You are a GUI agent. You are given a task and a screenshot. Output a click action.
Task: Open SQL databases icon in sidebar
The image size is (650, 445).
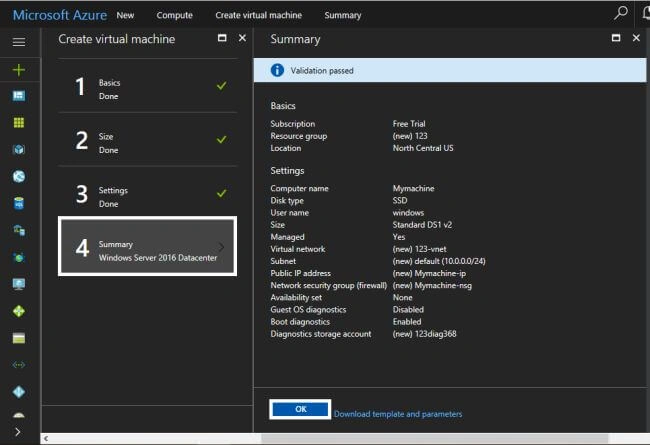tap(19, 203)
